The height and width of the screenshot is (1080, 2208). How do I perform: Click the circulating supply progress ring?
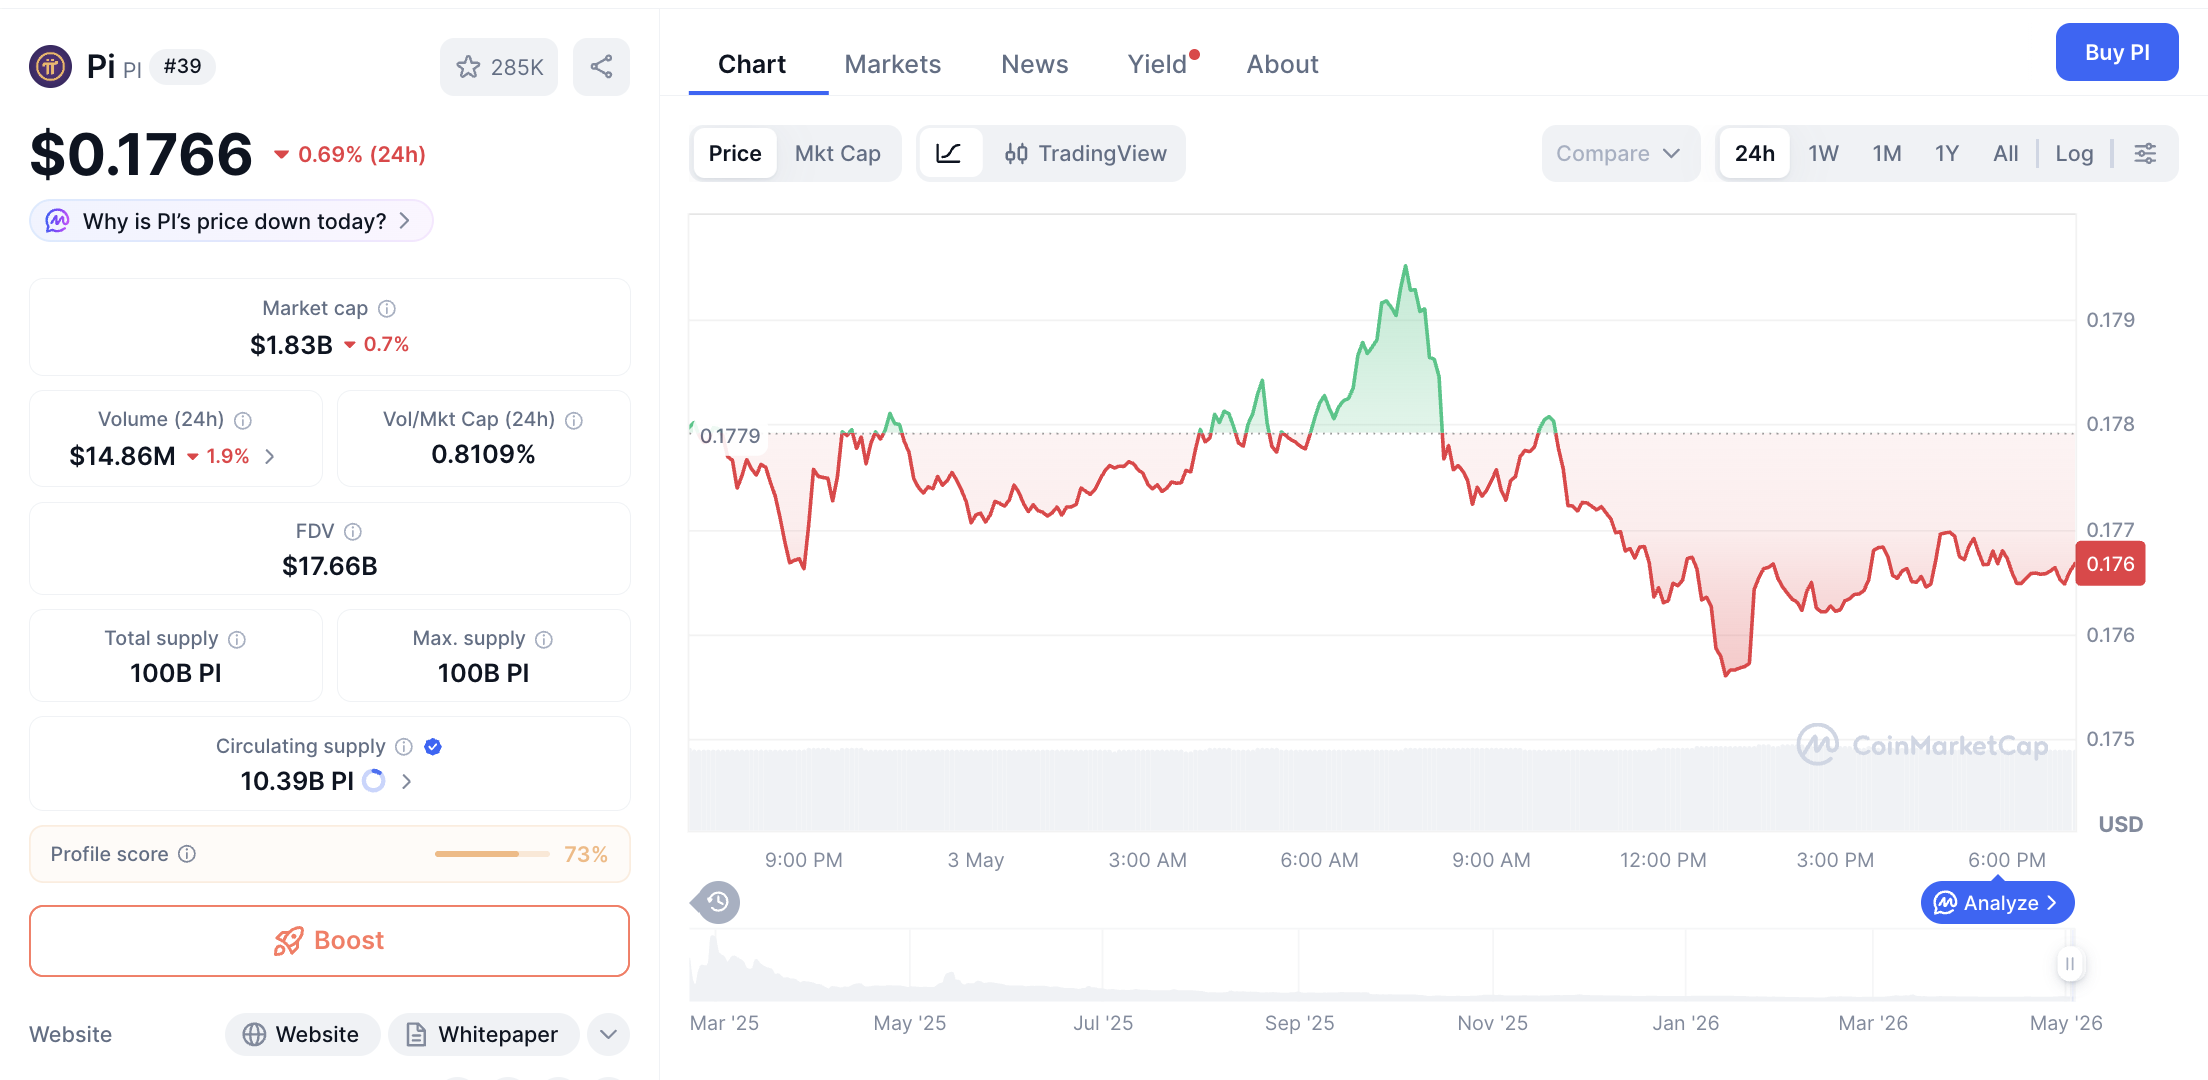pyautogui.click(x=374, y=781)
